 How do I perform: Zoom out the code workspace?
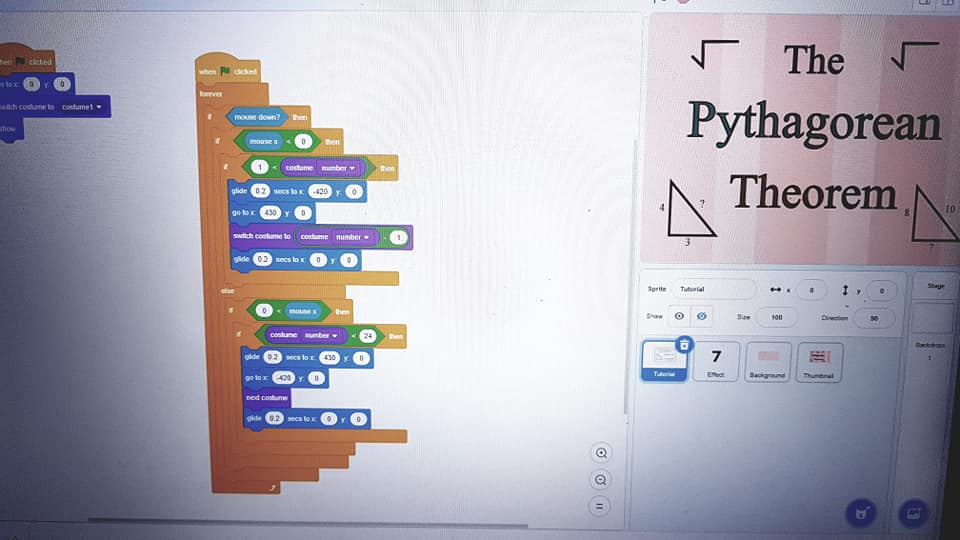pyautogui.click(x=601, y=480)
